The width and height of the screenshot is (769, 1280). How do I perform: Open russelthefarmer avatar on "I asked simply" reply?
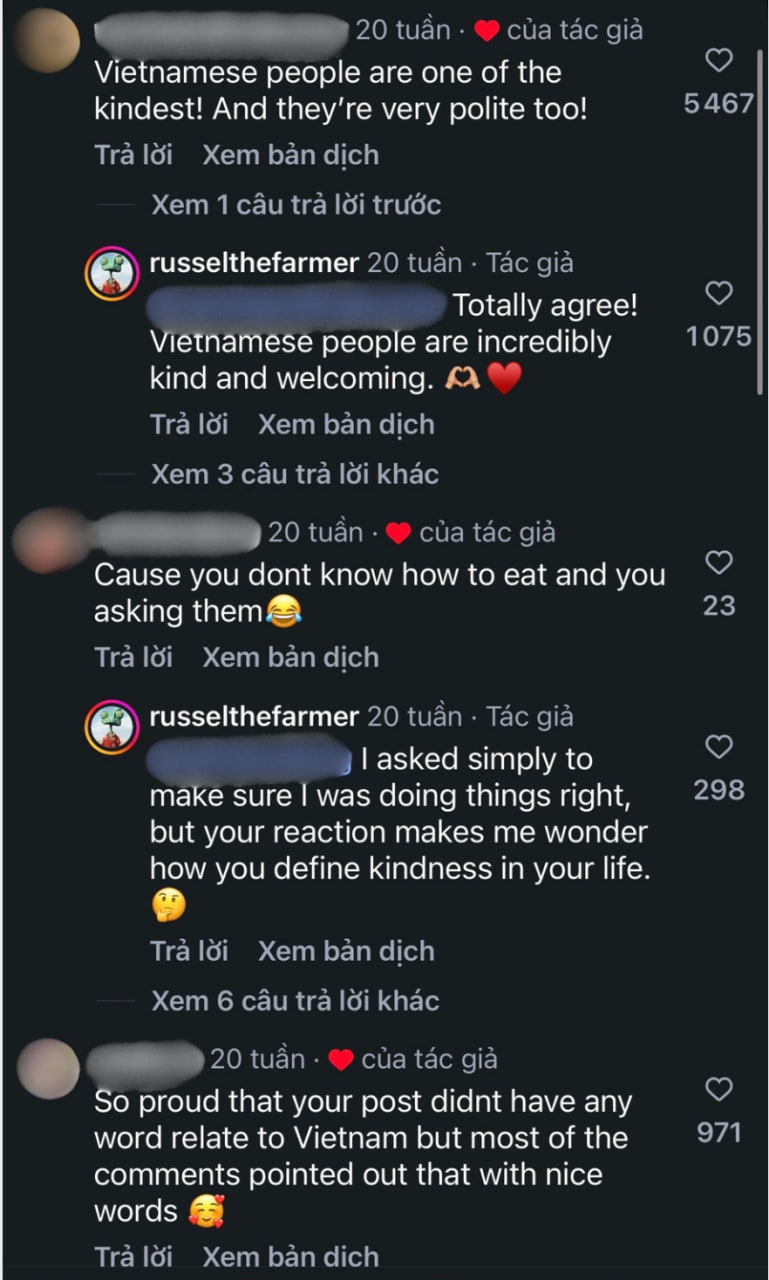click(112, 727)
